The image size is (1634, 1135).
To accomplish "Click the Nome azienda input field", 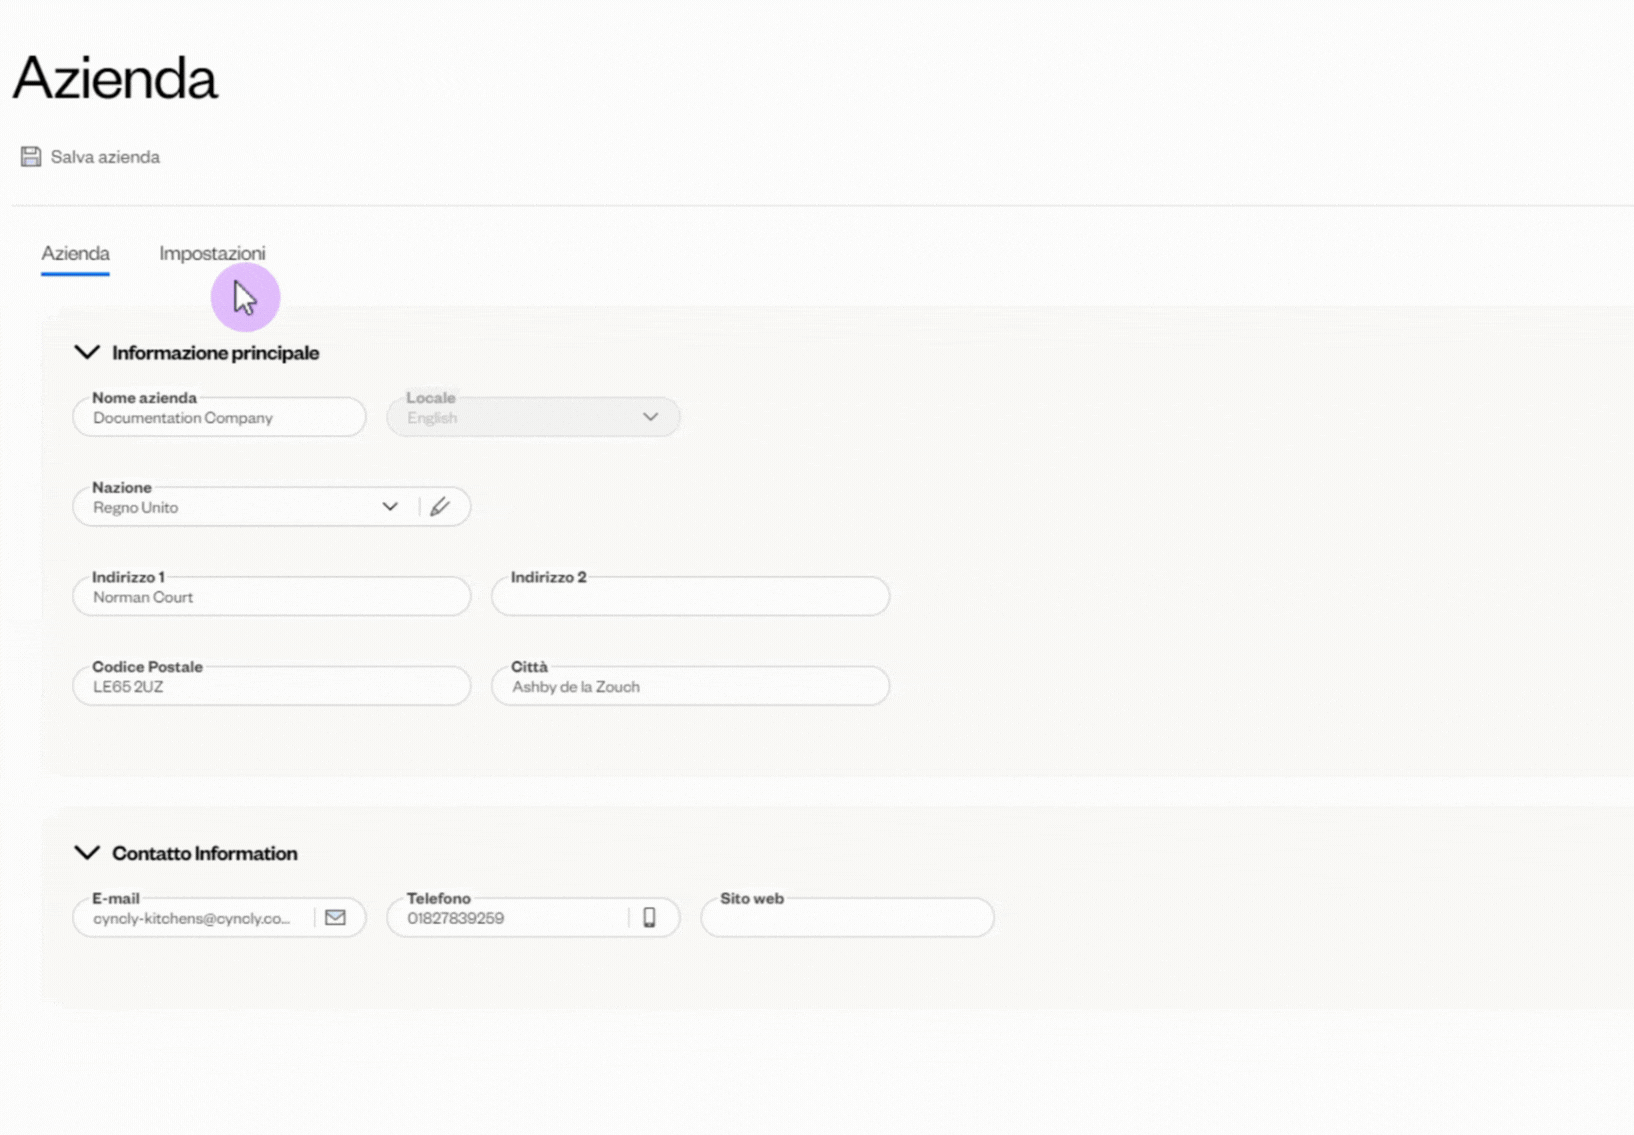I will point(218,418).
